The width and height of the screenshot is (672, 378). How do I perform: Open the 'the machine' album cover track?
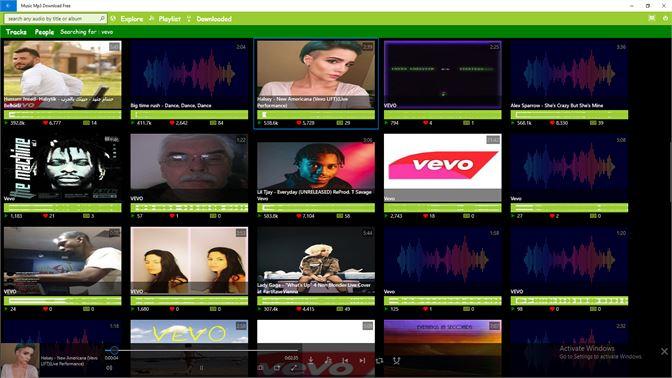click(x=63, y=168)
